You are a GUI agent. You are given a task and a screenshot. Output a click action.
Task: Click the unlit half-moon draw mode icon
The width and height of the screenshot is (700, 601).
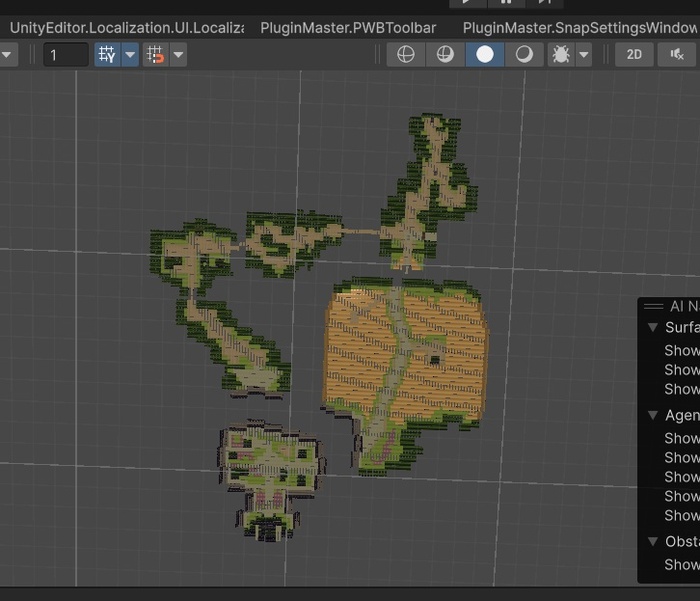click(524, 54)
